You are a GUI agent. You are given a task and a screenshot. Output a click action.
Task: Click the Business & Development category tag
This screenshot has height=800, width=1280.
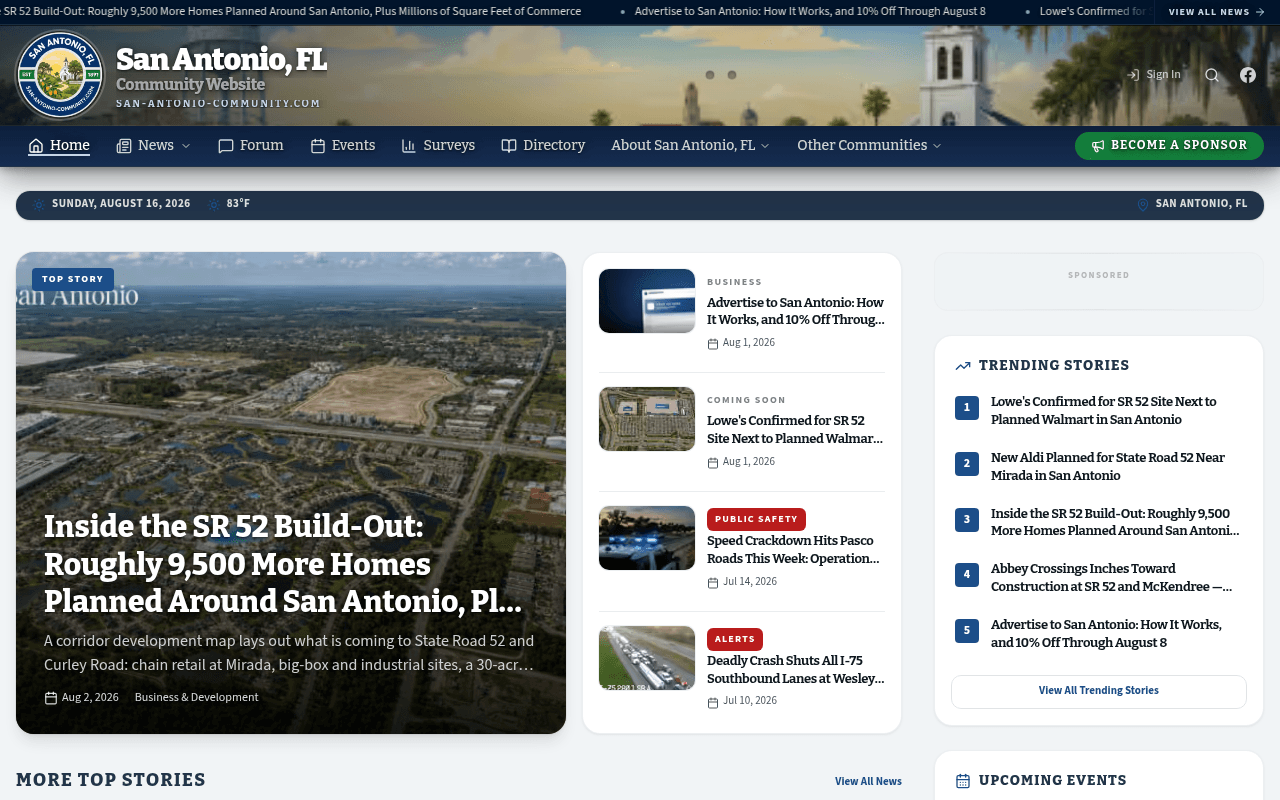pos(196,697)
